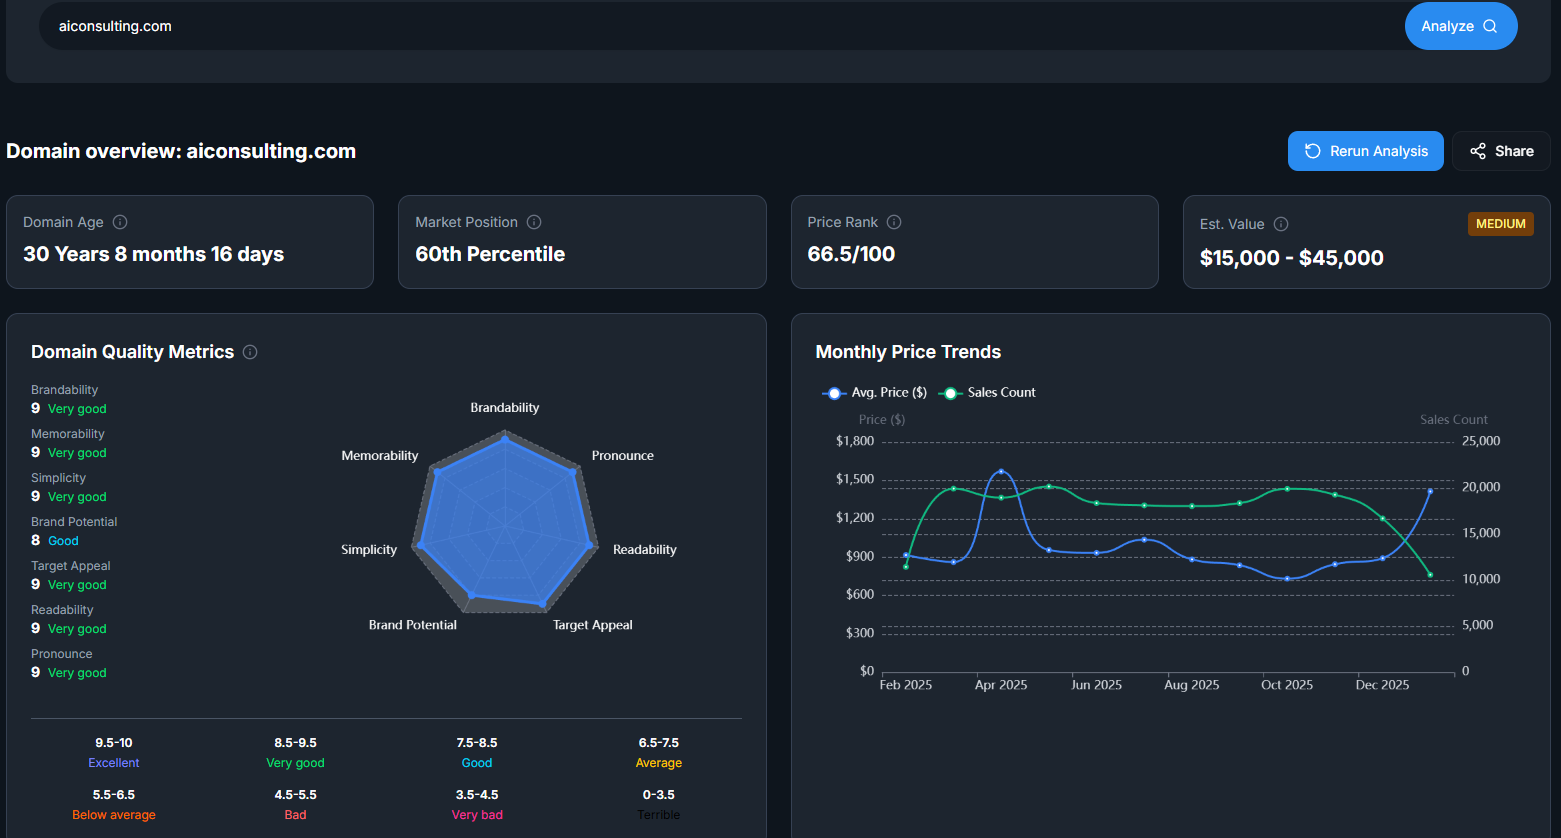Image resolution: width=1561 pixels, height=838 pixels.
Task: Click the Readability label on radar chart
Action: coord(644,550)
